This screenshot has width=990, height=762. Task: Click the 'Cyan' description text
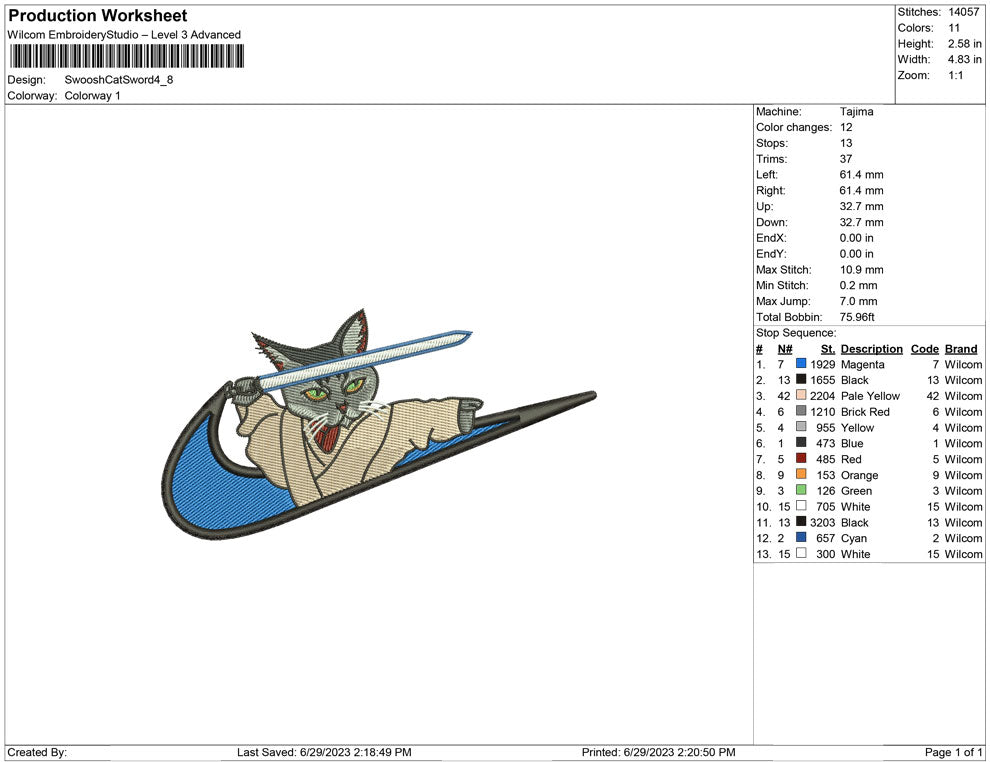pos(854,539)
